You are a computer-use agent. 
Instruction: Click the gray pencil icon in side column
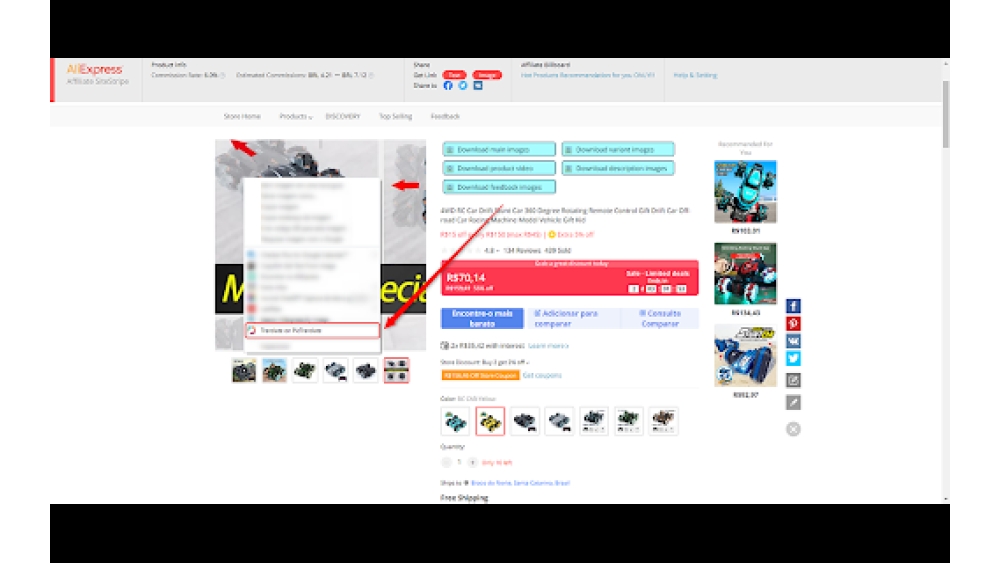tap(793, 402)
